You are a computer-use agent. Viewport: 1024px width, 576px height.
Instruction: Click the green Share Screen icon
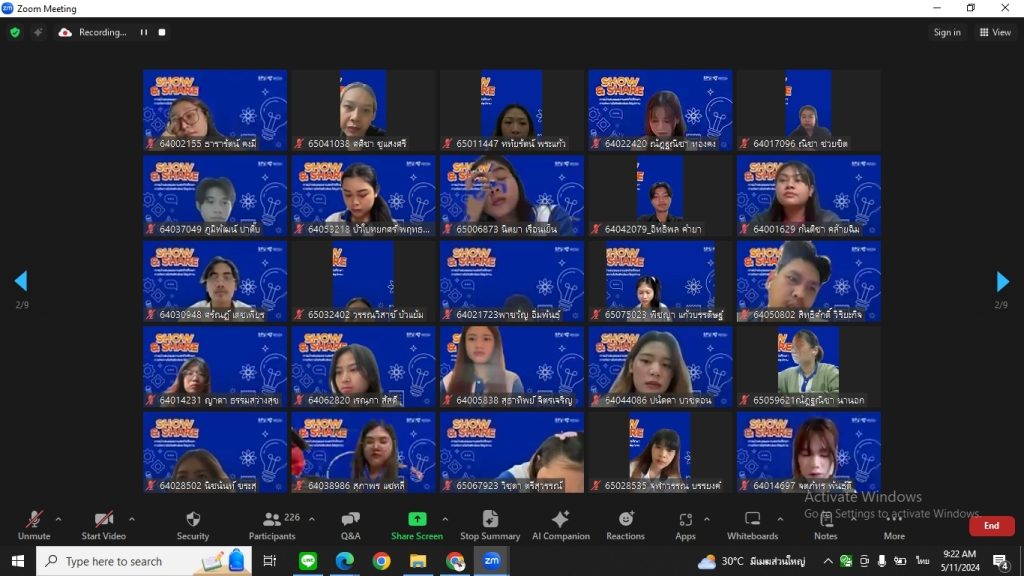[x=417, y=519]
